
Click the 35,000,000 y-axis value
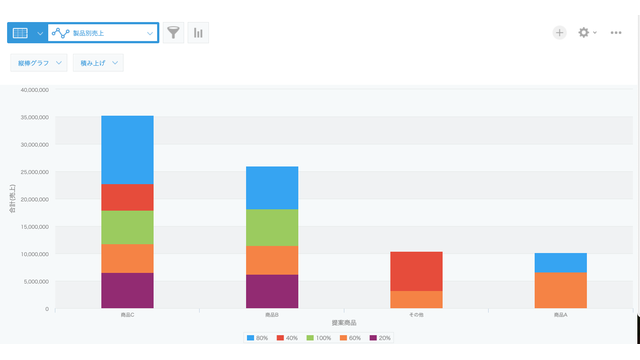pyautogui.click(x=35, y=117)
